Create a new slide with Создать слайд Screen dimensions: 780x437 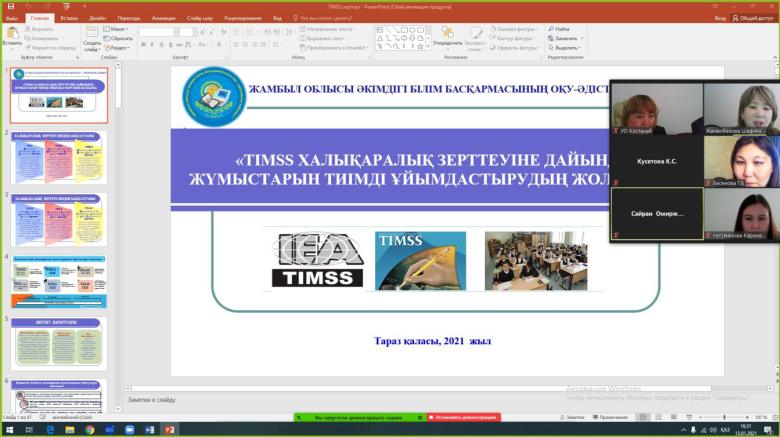[92, 39]
